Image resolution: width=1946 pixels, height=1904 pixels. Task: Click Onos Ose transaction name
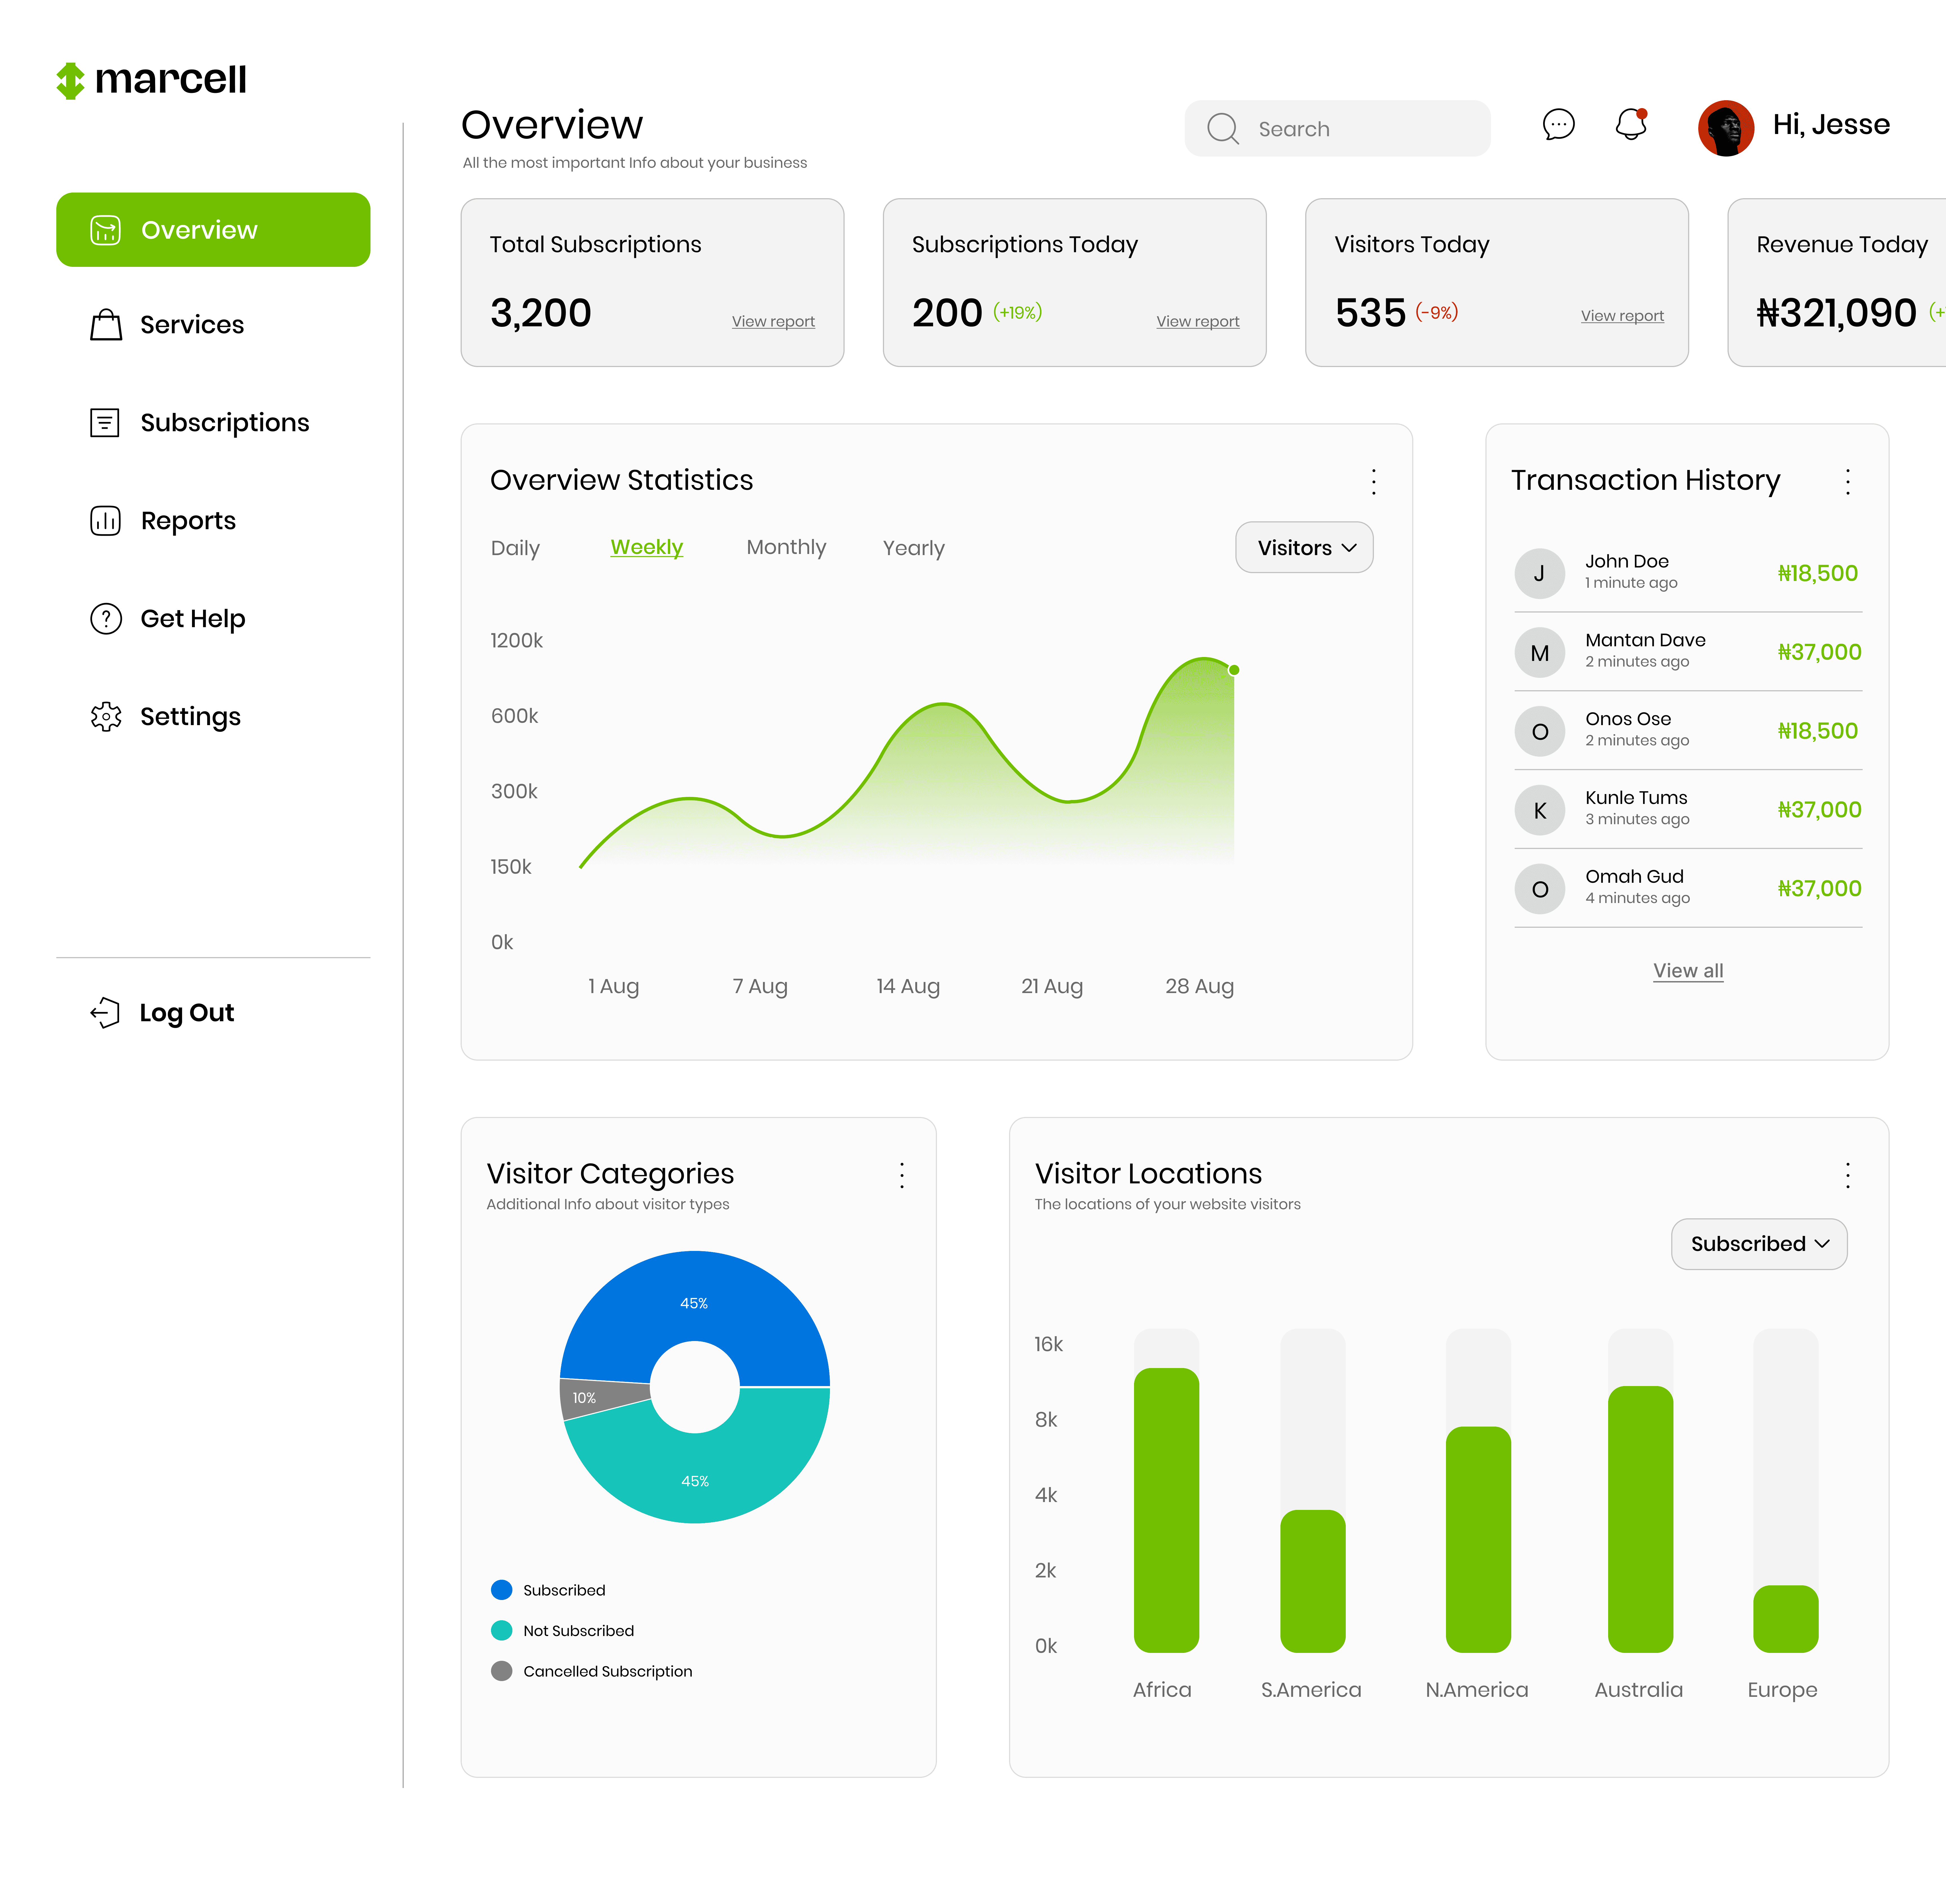pyautogui.click(x=1628, y=719)
